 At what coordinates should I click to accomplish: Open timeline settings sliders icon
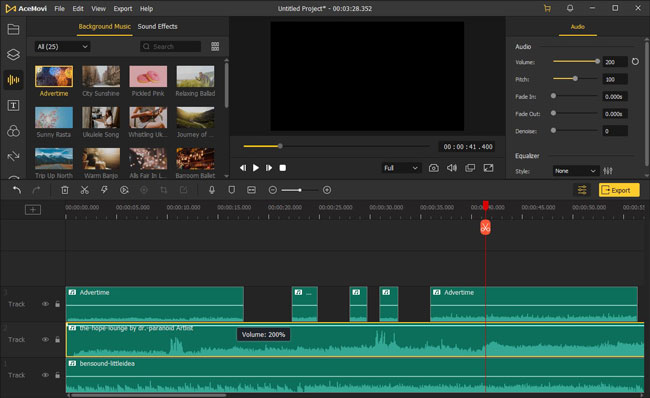[582, 190]
